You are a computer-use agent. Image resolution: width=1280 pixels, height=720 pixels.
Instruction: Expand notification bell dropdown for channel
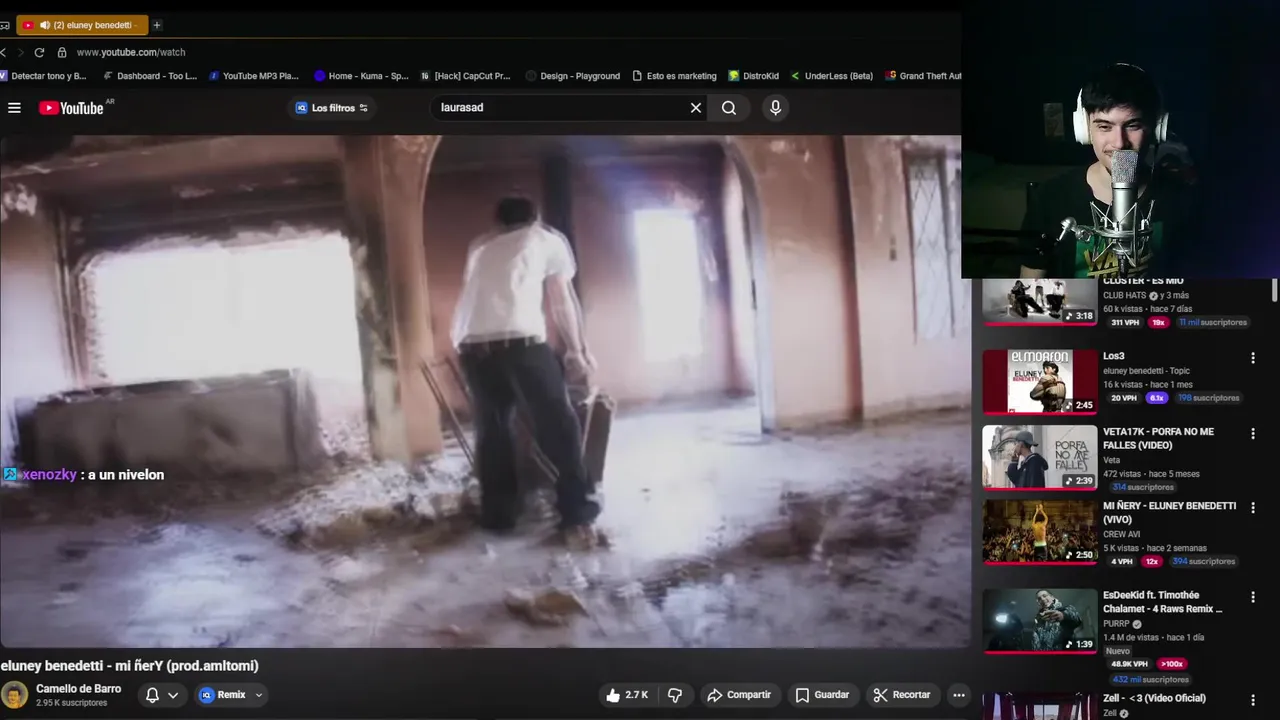click(173, 695)
